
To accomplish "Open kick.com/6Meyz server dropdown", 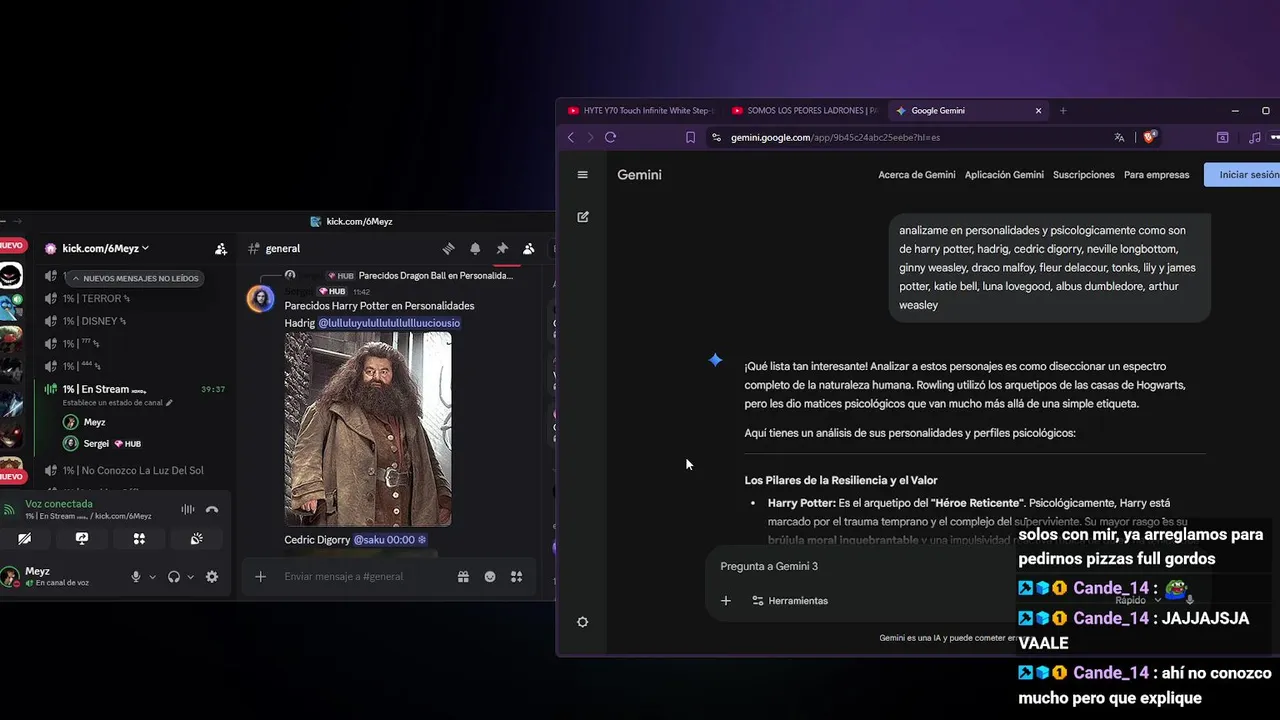I will tap(105, 249).
